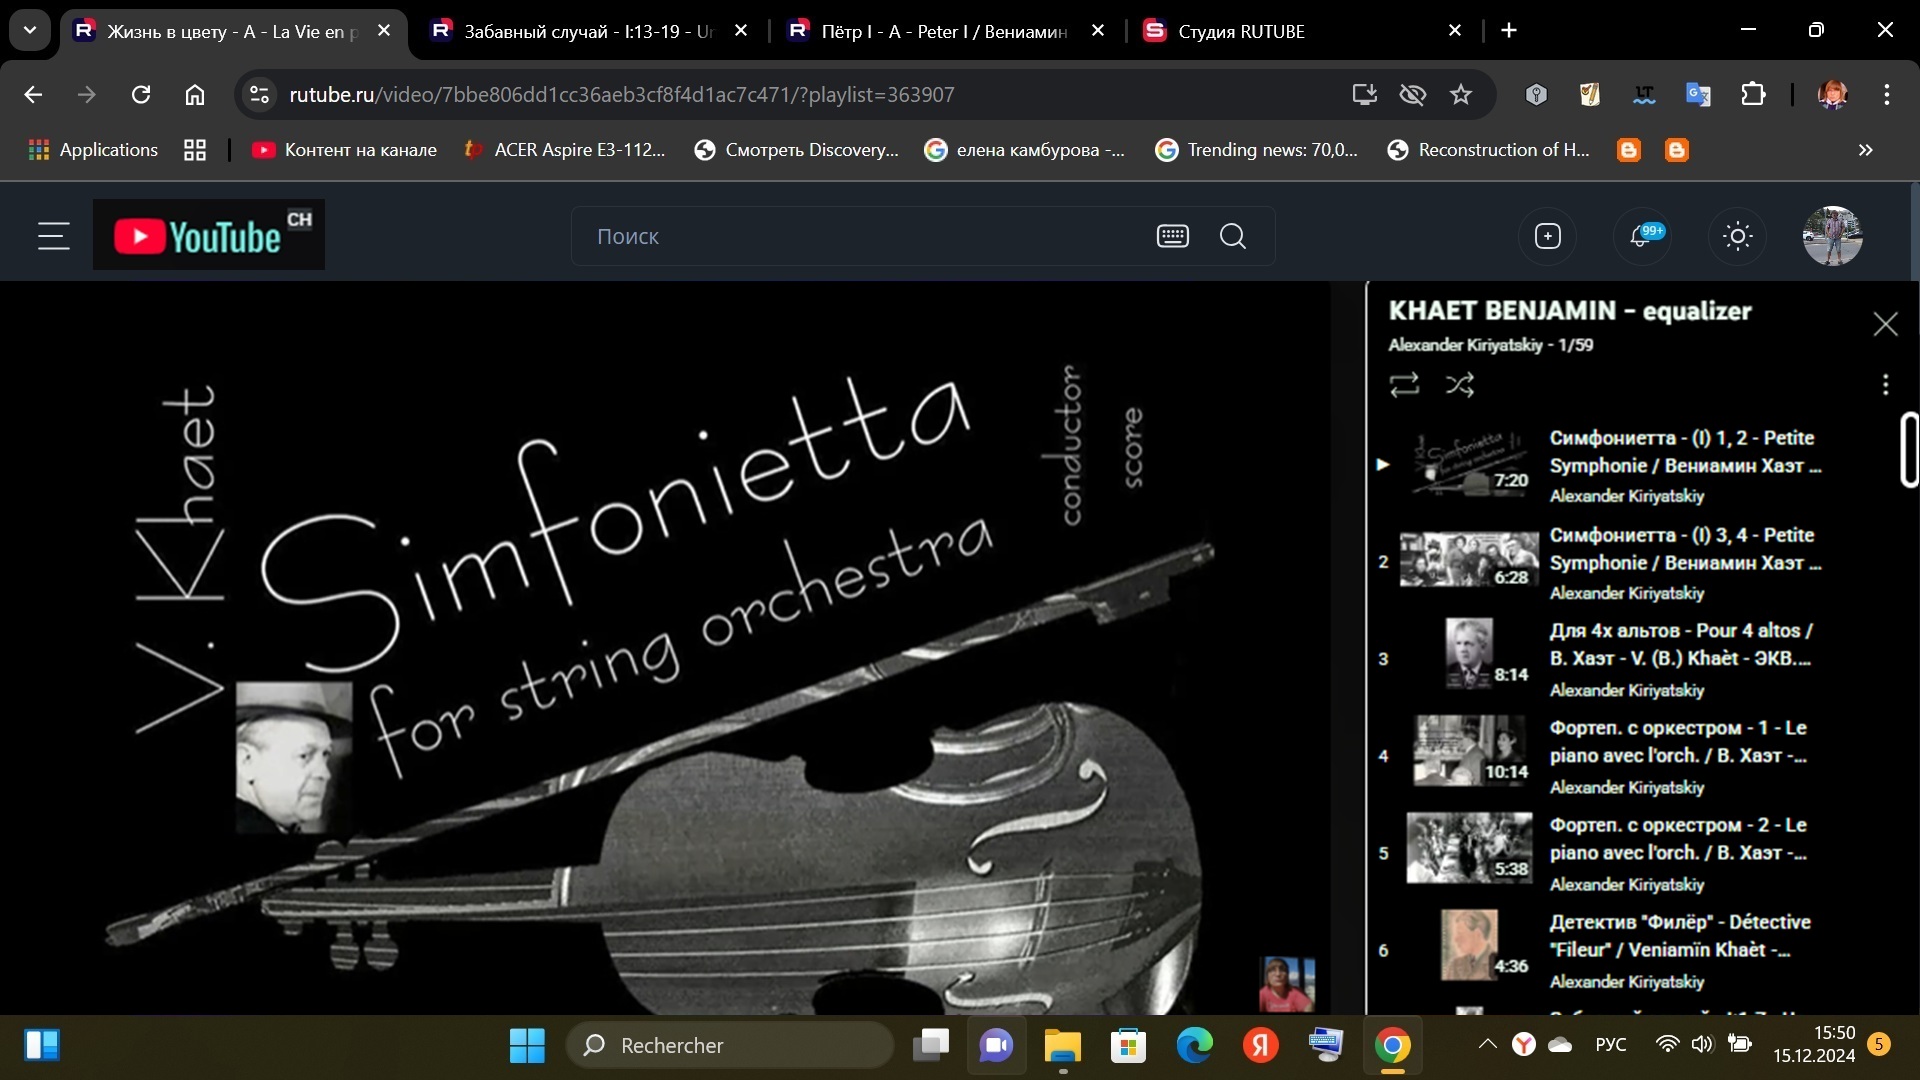Toggle playlist repeat loop
Screen dimensions: 1920x1080
coord(1404,384)
